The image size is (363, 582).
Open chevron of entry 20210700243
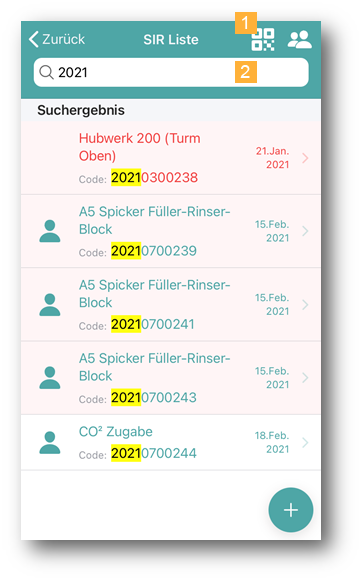pos(305,377)
